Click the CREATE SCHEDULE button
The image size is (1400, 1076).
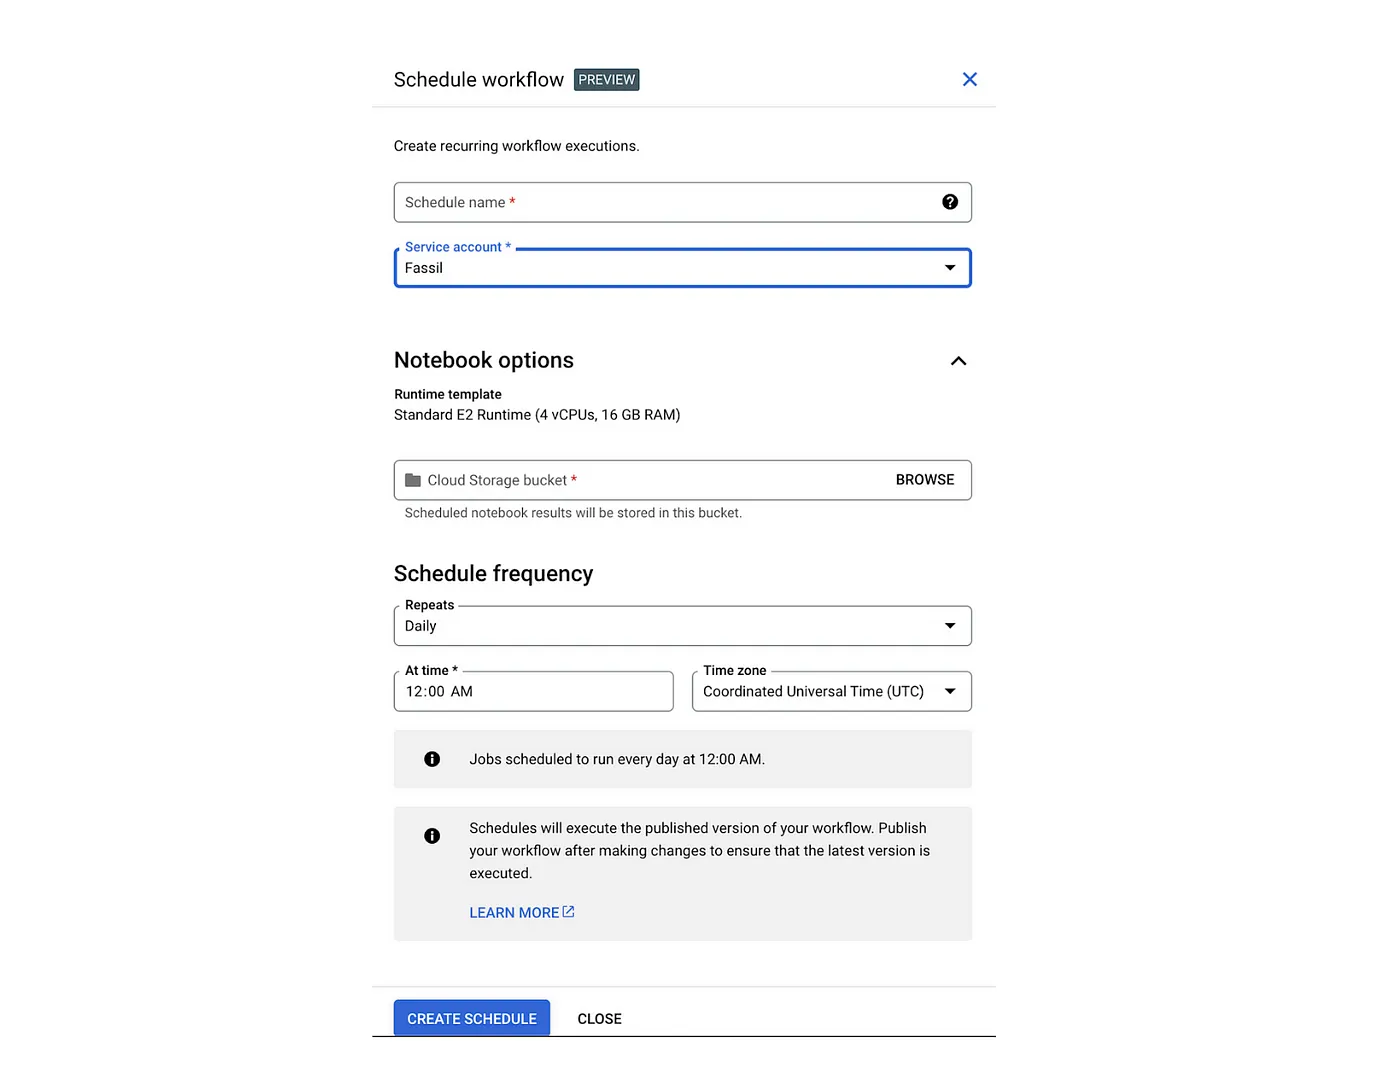tap(472, 1018)
